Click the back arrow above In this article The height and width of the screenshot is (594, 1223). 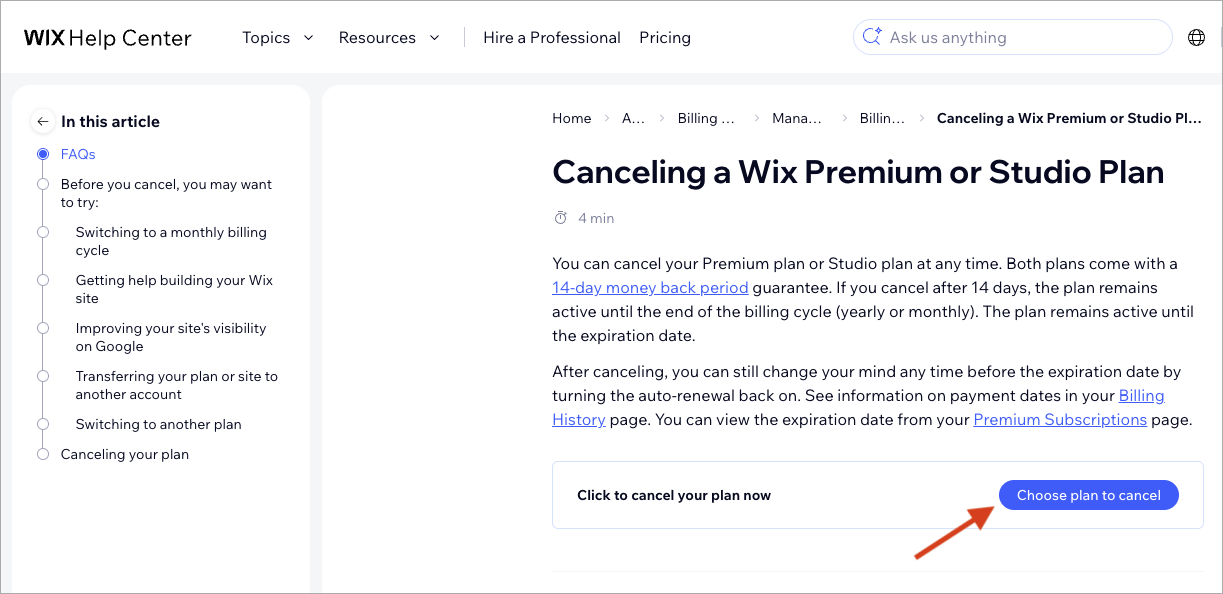pyautogui.click(x=42, y=120)
